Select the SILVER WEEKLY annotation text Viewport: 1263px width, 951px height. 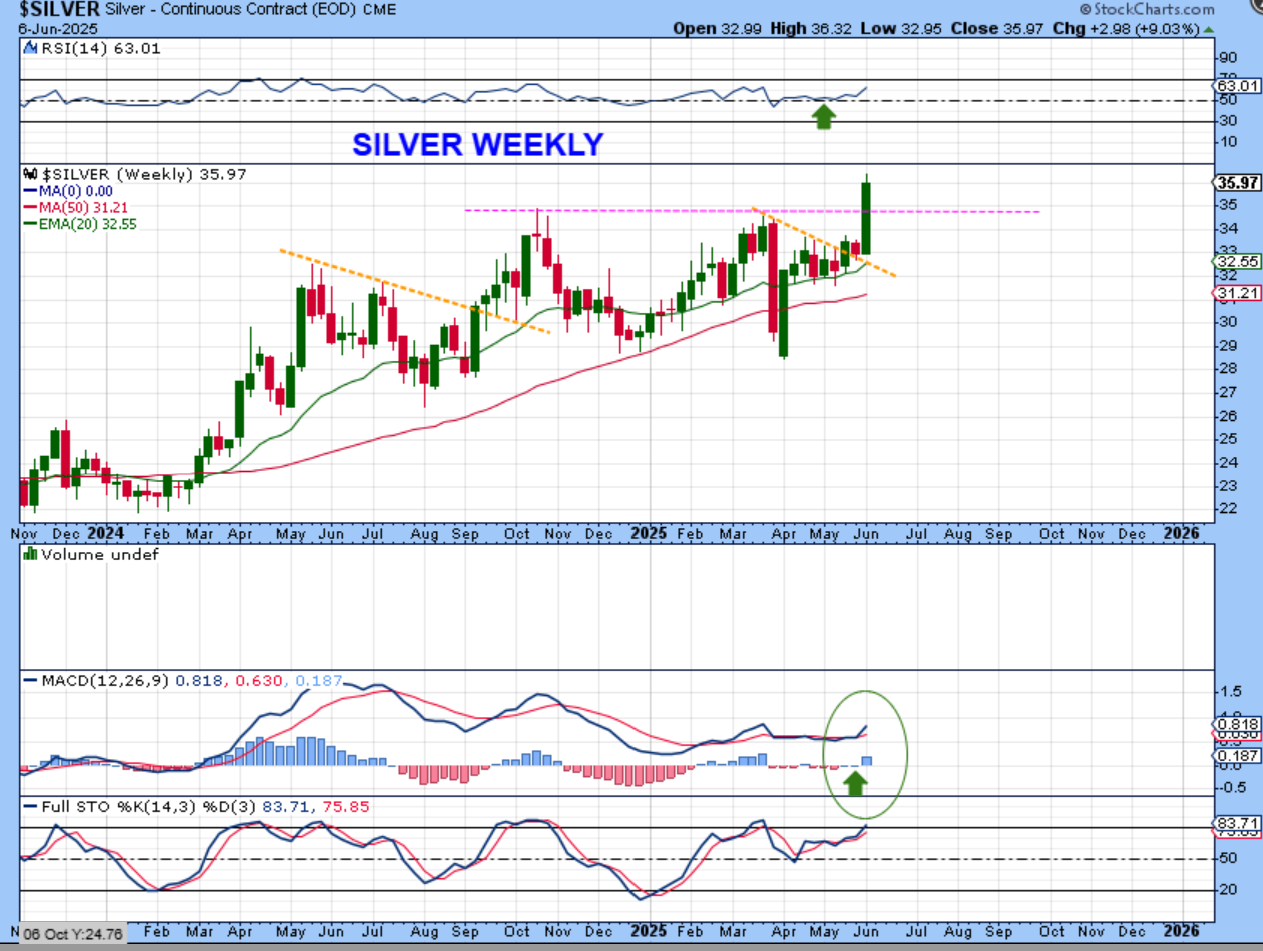pos(477,145)
